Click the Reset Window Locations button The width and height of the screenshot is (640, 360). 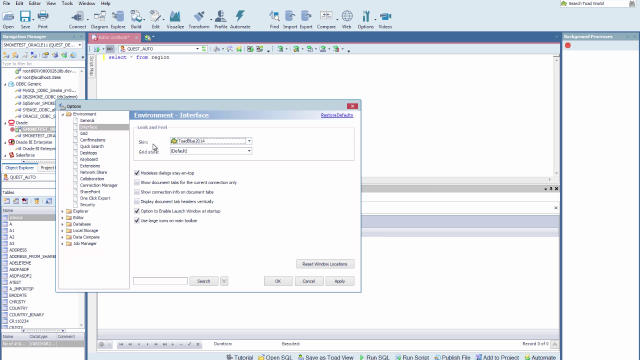coord(325,264)
